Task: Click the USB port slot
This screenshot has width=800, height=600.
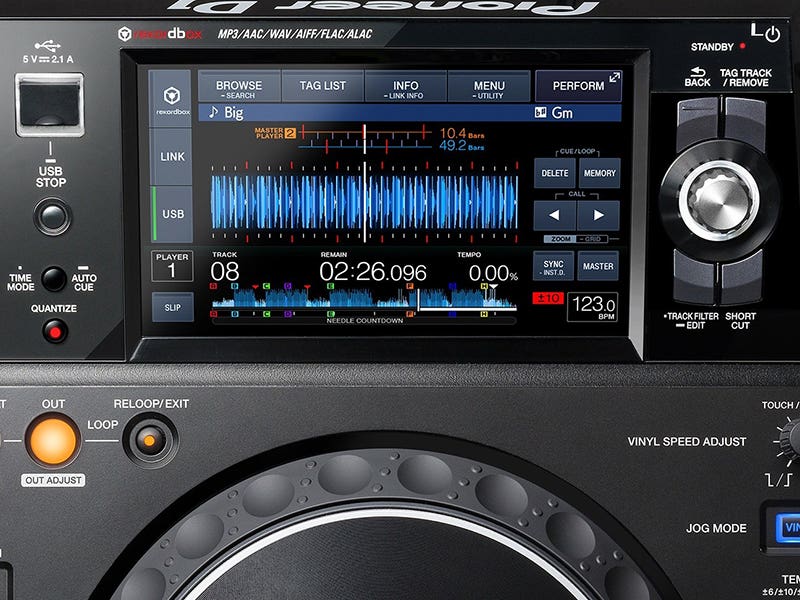Action: coord(49,105)
